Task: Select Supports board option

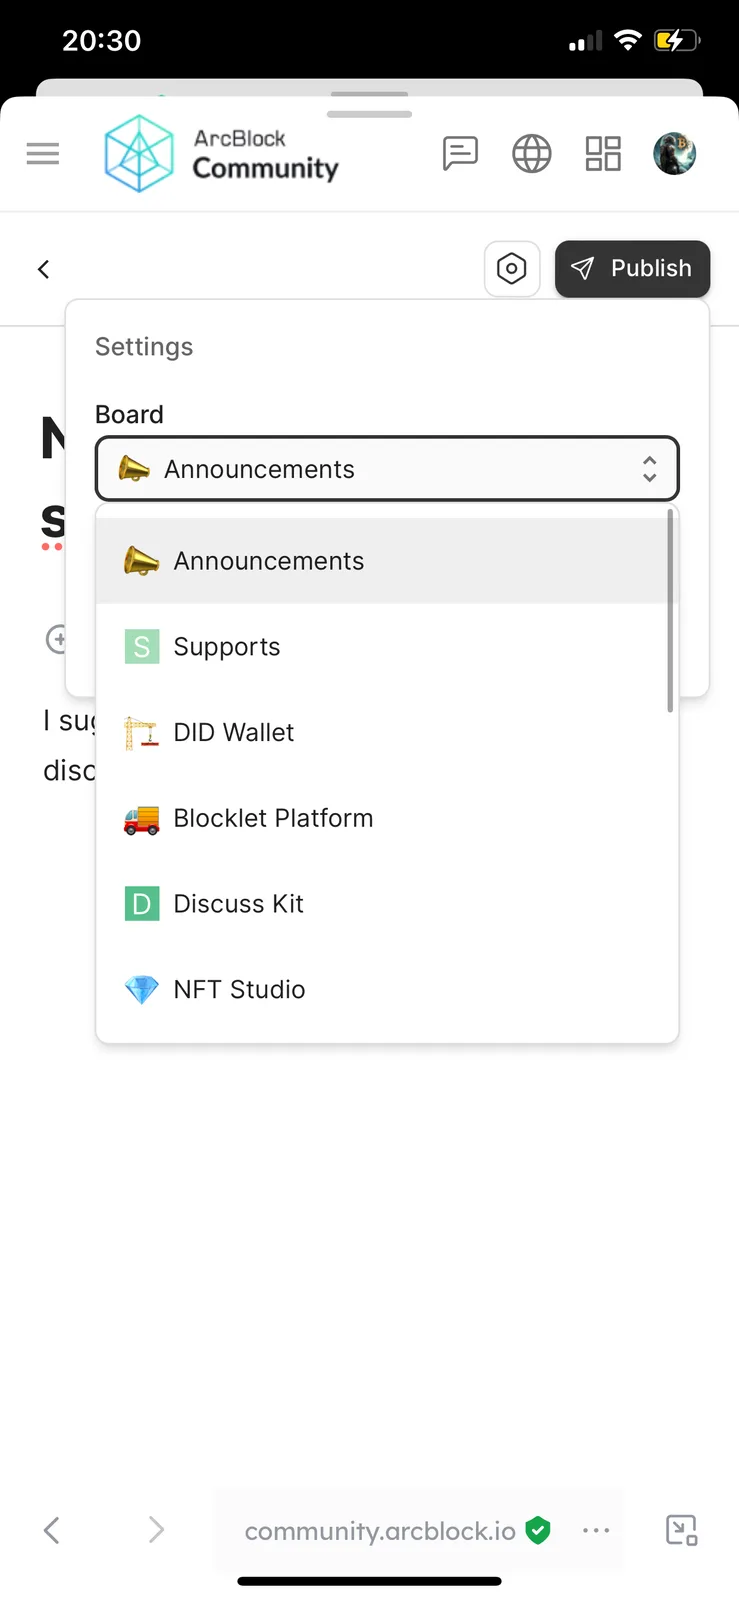Action: pos(386,647)
